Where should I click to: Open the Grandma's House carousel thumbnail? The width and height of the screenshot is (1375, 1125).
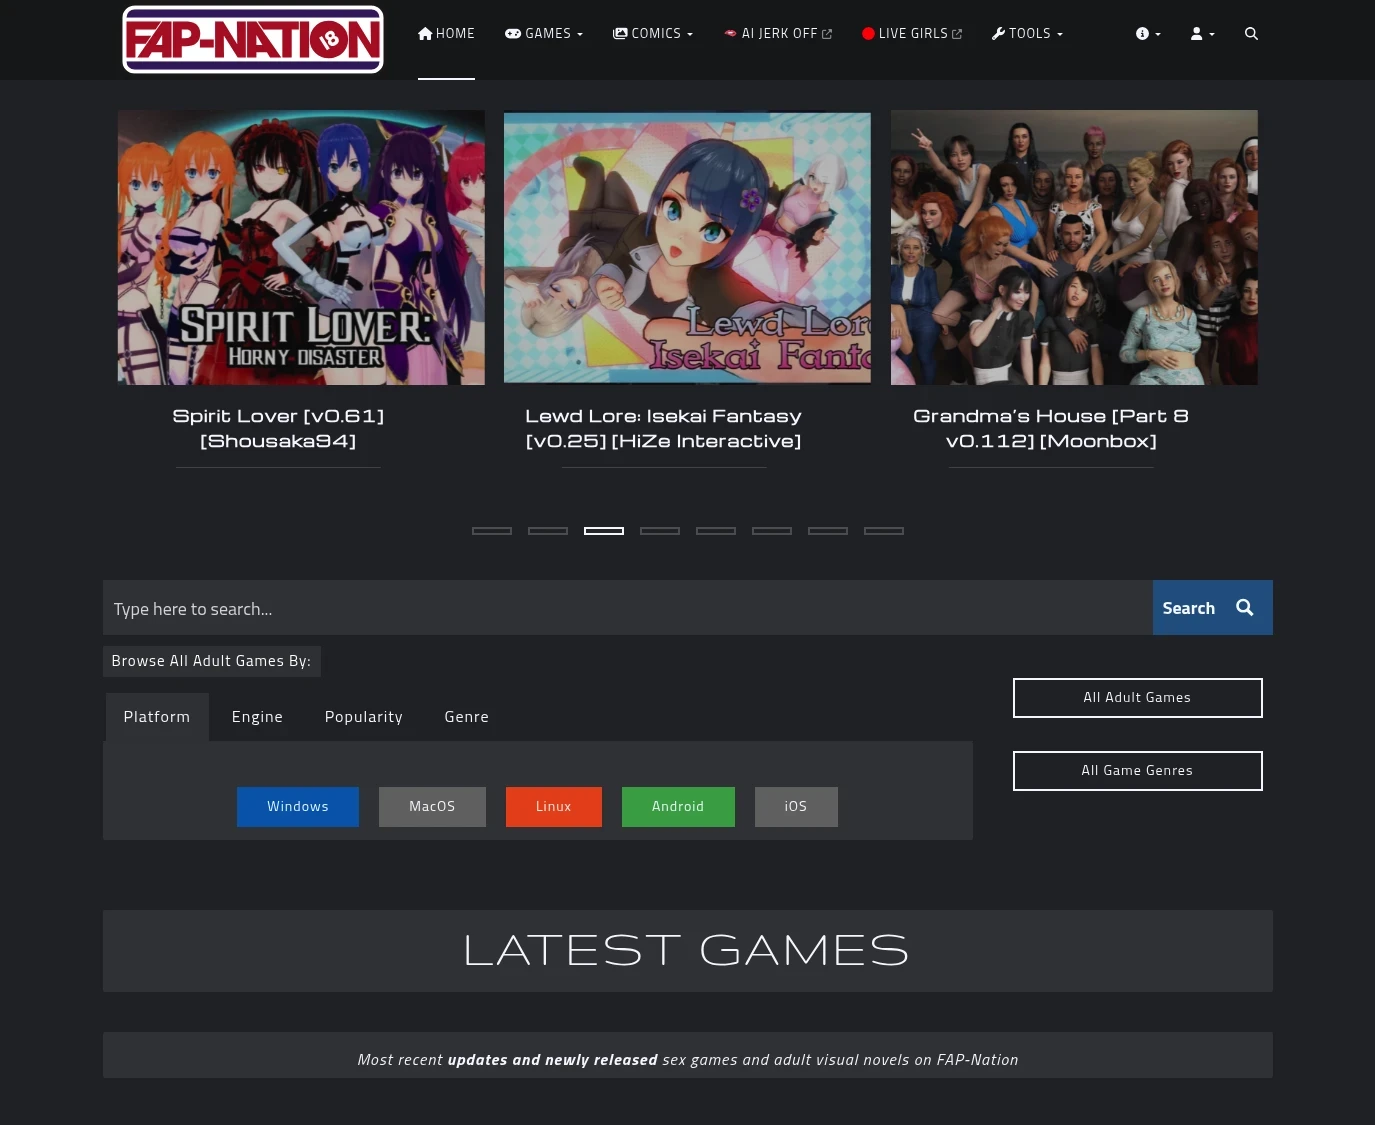[x=1074, y=247]
